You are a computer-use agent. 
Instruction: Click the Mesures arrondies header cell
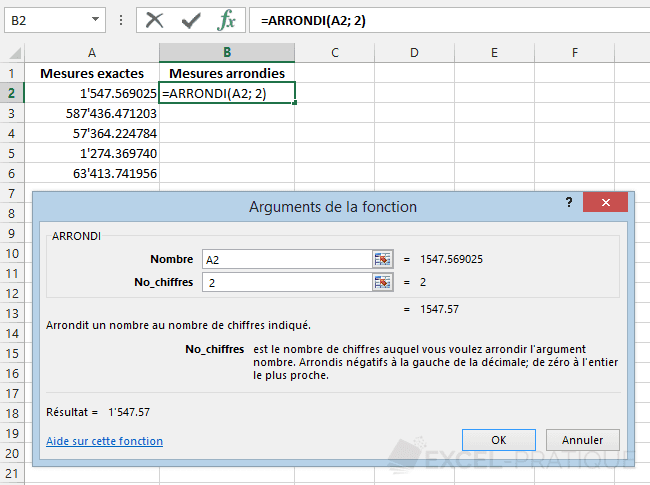click(227, 73)
